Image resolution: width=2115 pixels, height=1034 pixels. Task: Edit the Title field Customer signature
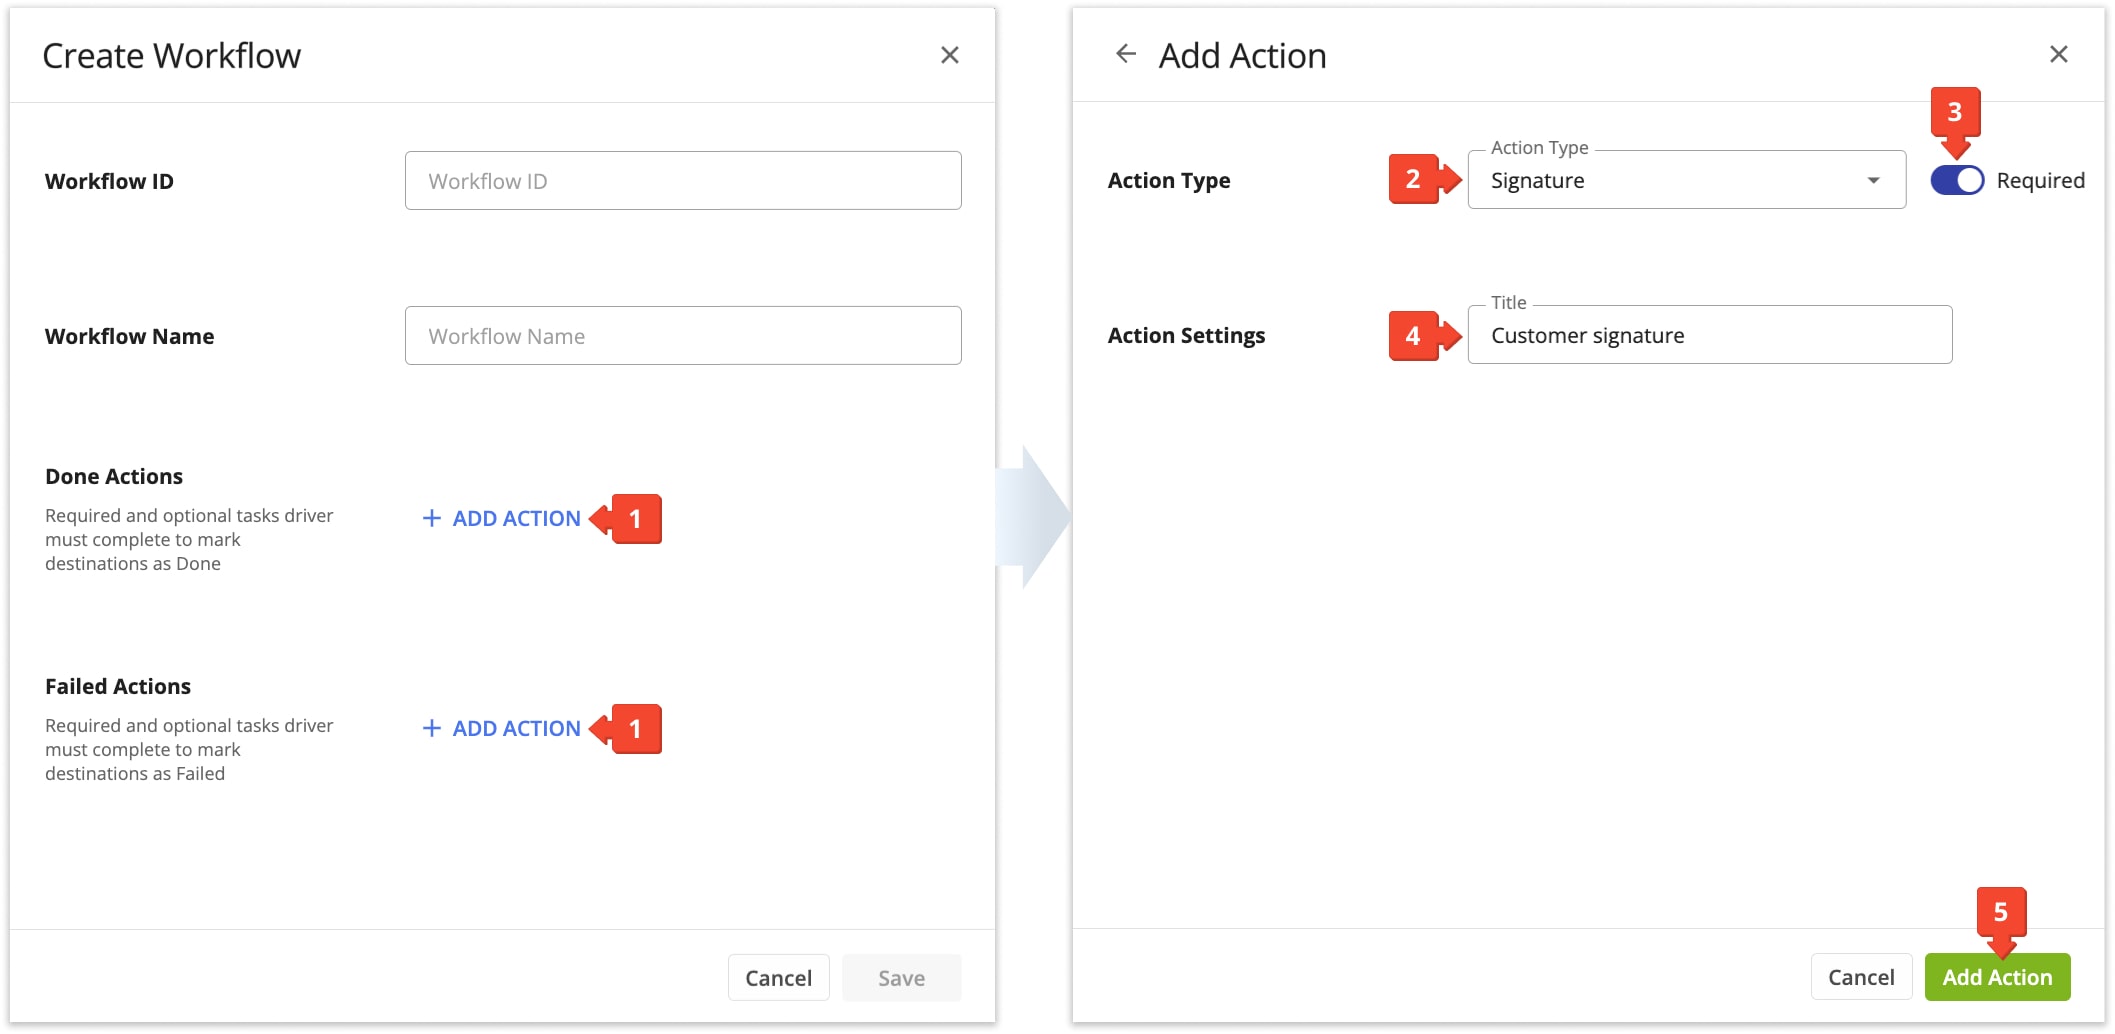pyautogui.click(x=1709, y=335)
